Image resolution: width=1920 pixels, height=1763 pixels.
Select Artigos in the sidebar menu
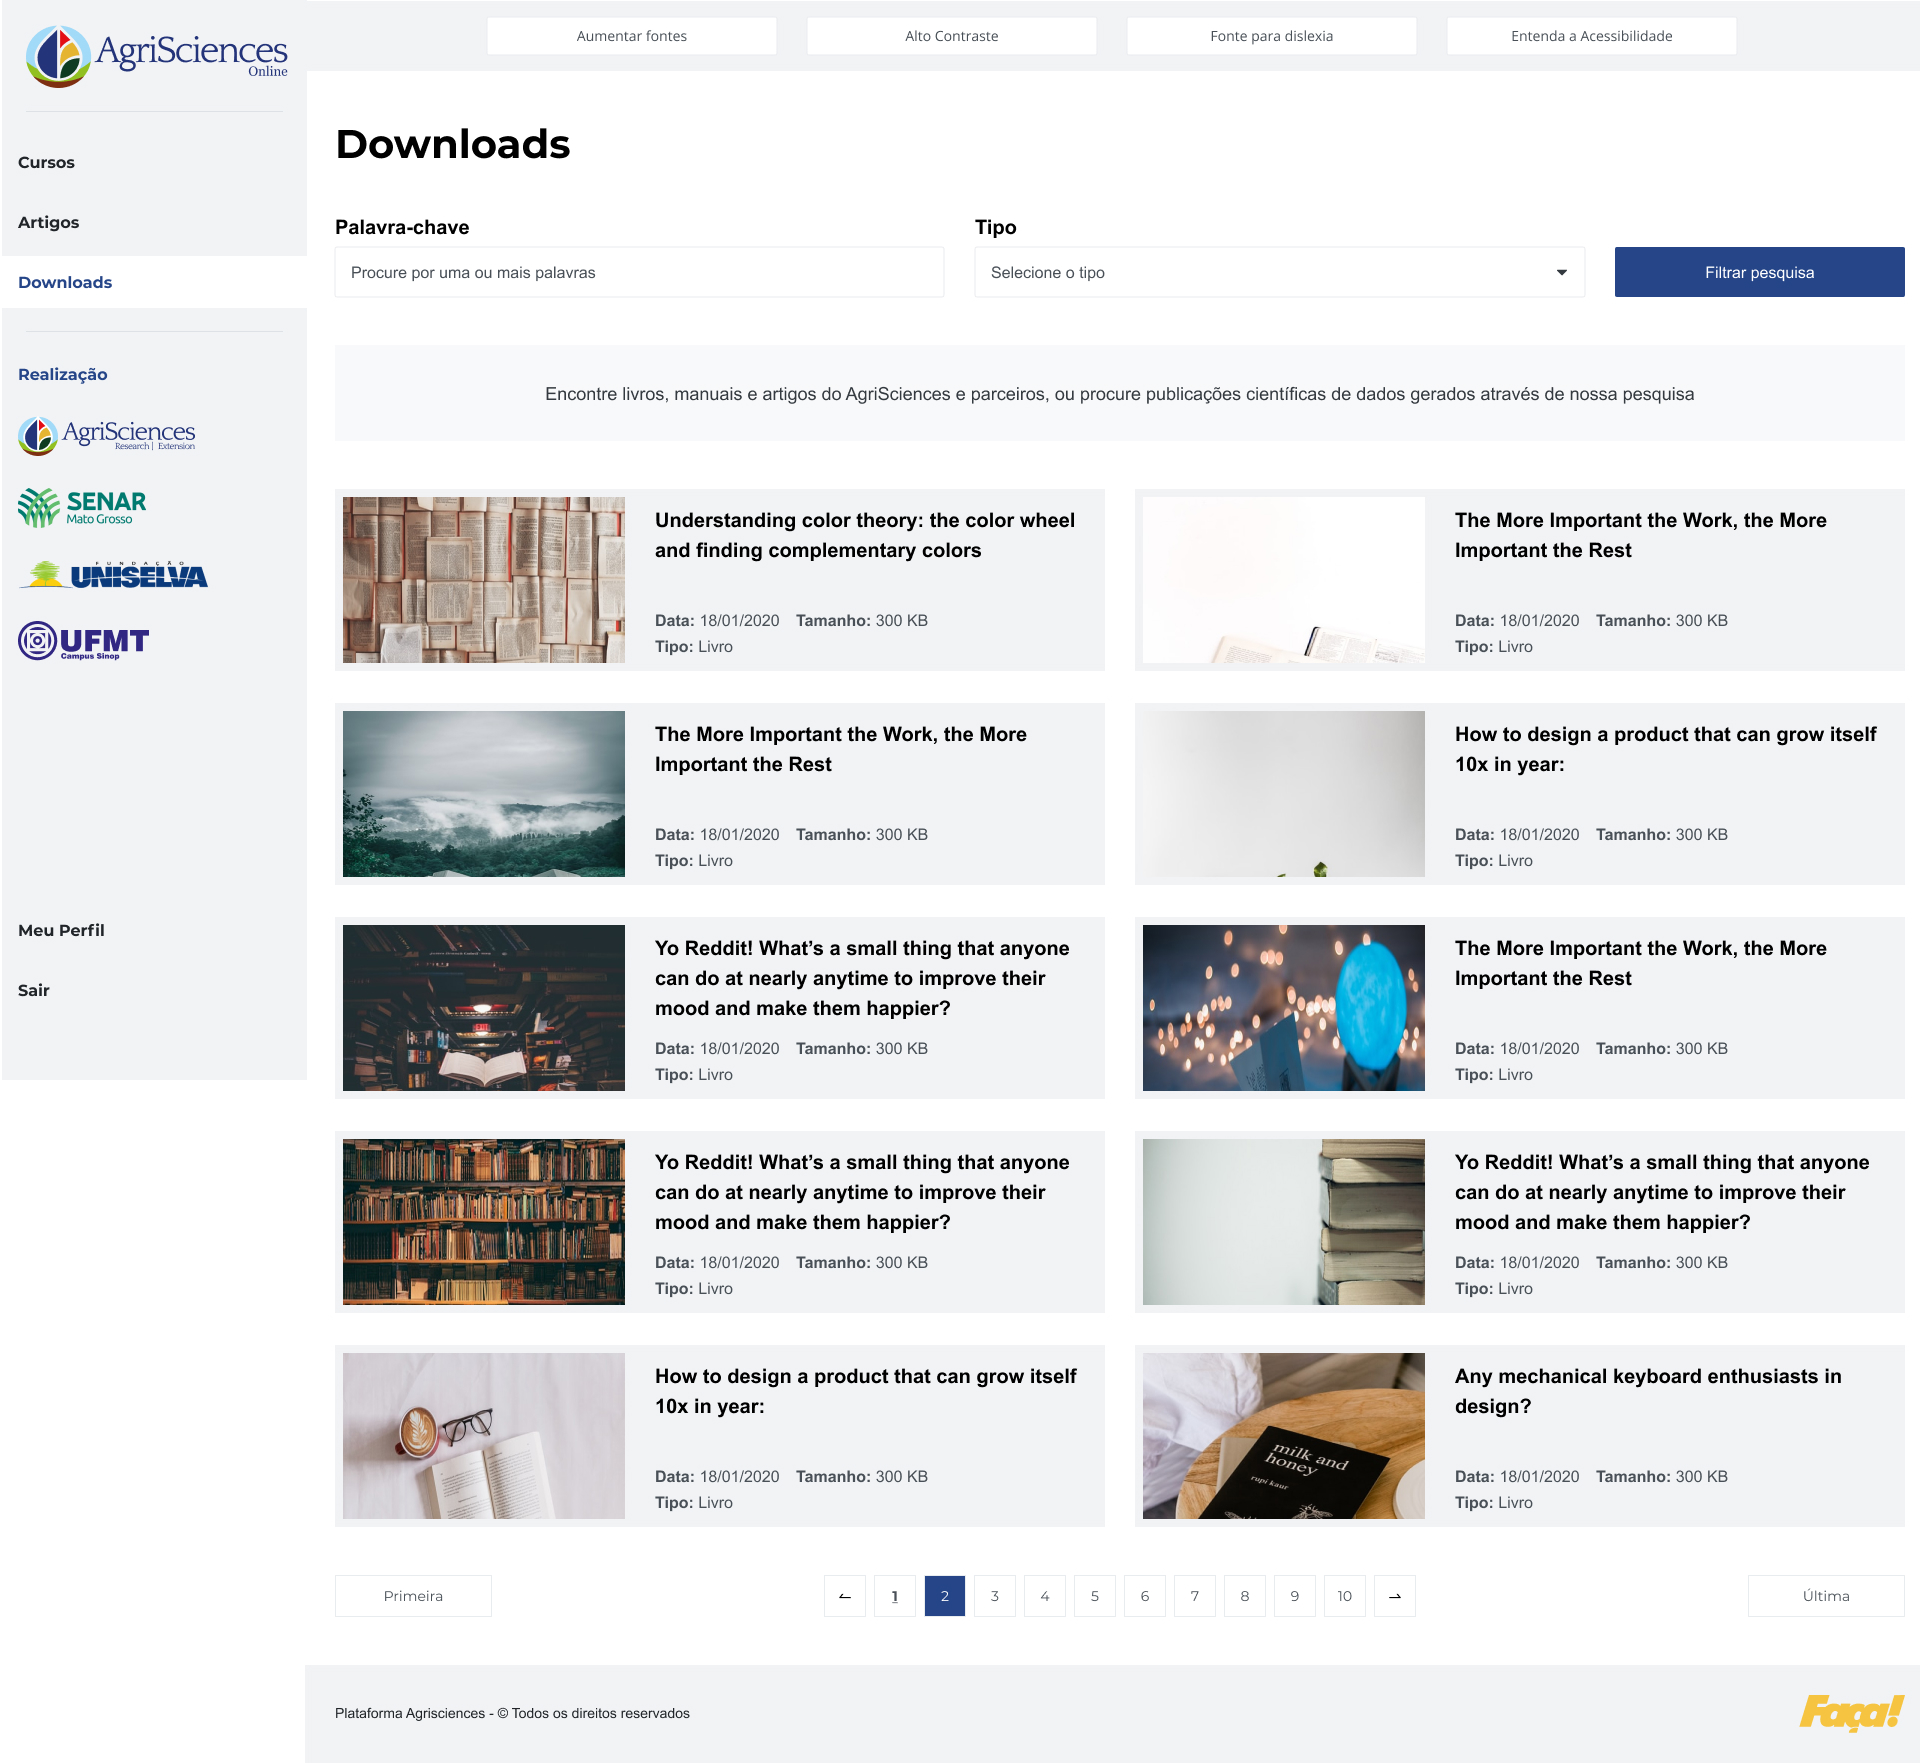48,222
